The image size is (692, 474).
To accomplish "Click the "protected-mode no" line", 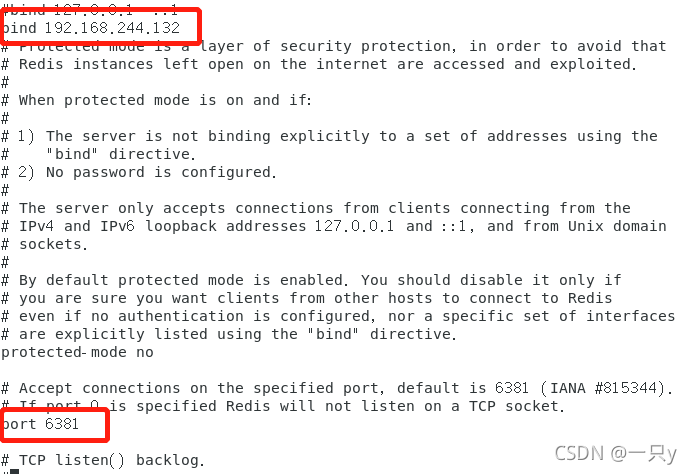I will click(x=78, y=352).
